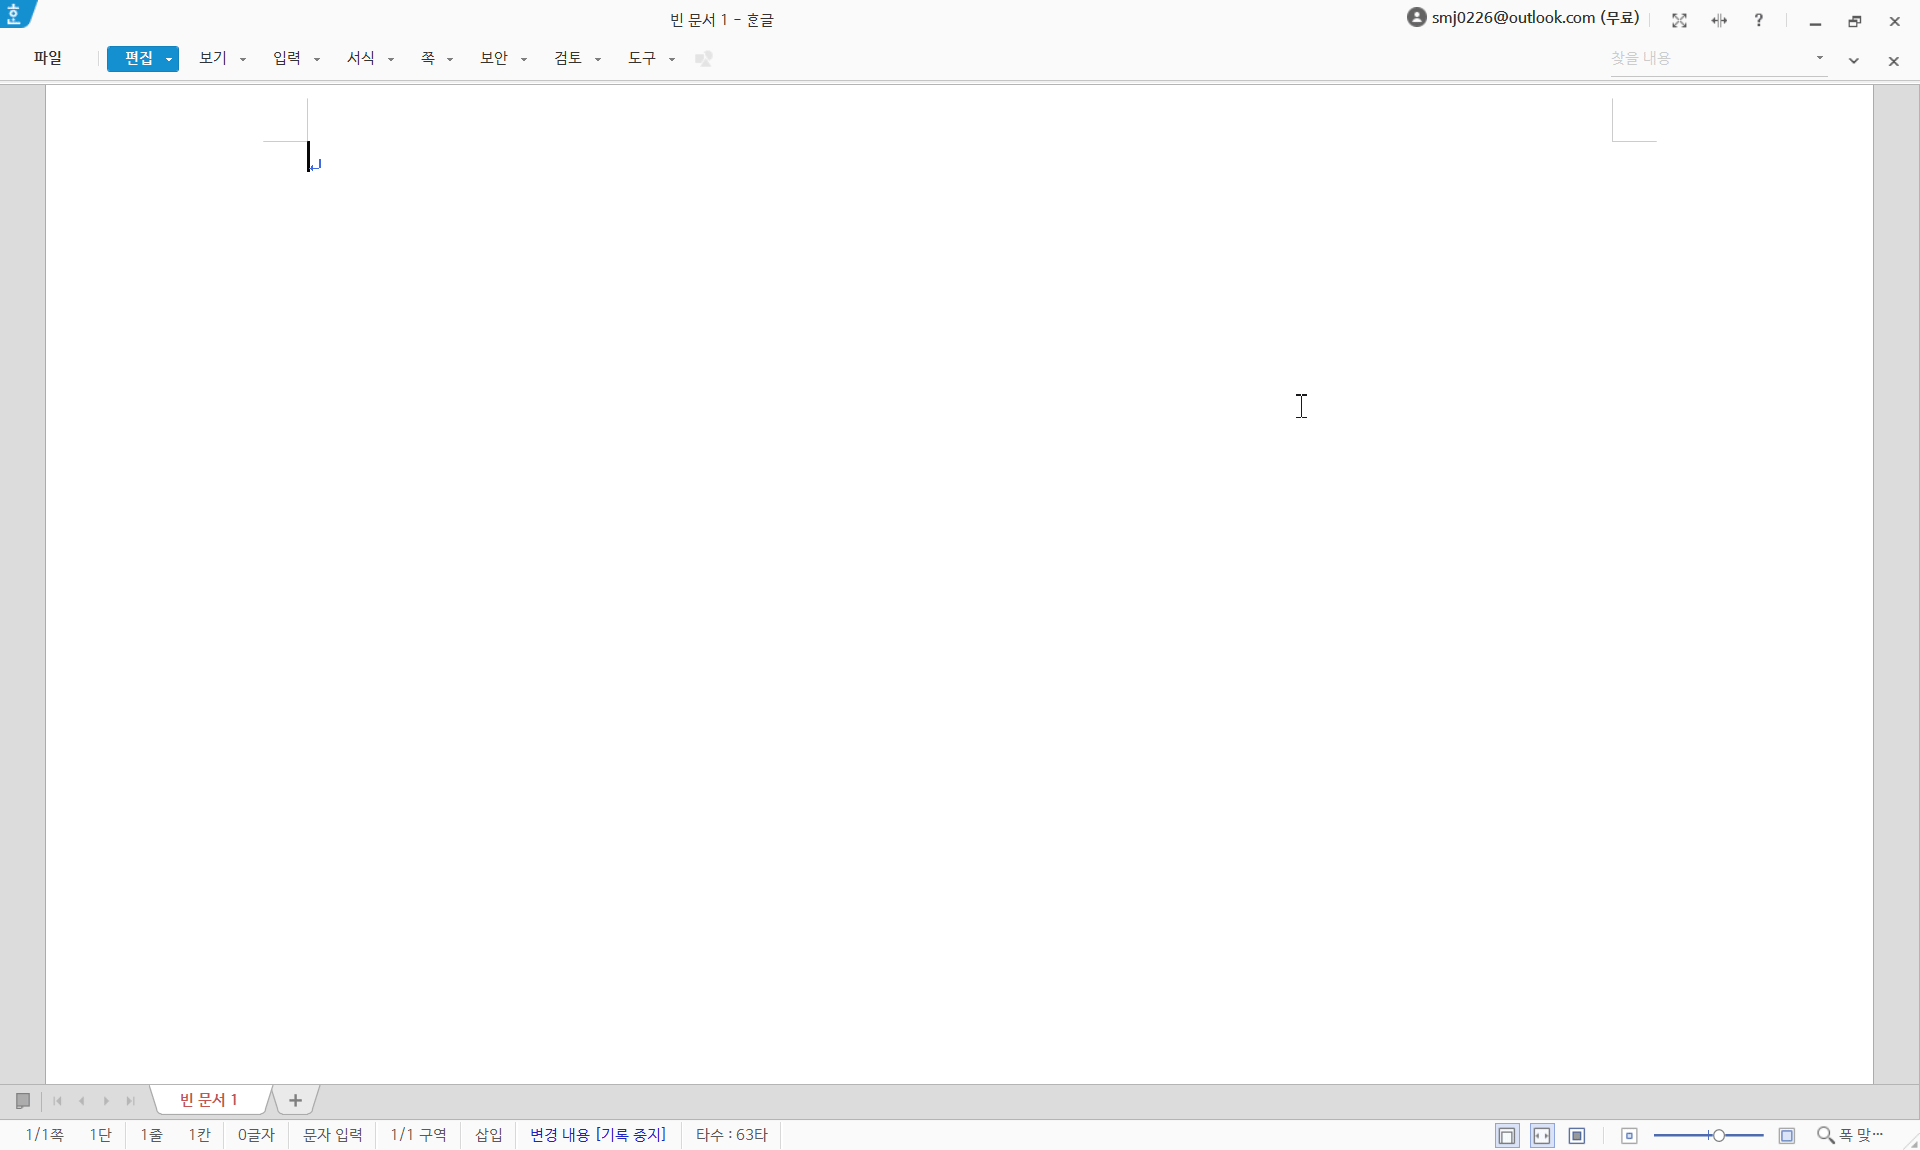Toggle 삽입 insert mode in status bar

[488, 1135]
